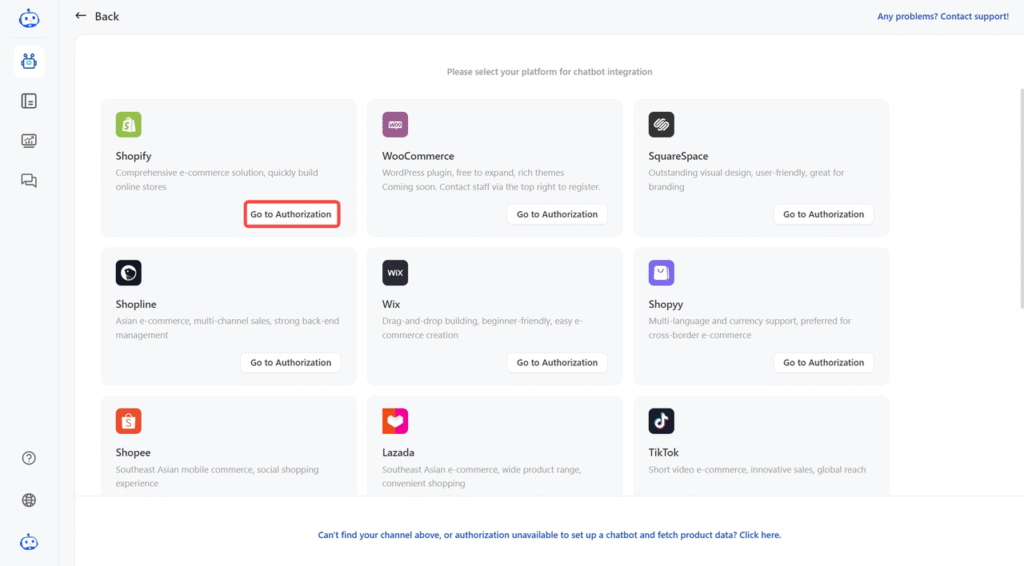Click the globe language icon

[29, 500]
